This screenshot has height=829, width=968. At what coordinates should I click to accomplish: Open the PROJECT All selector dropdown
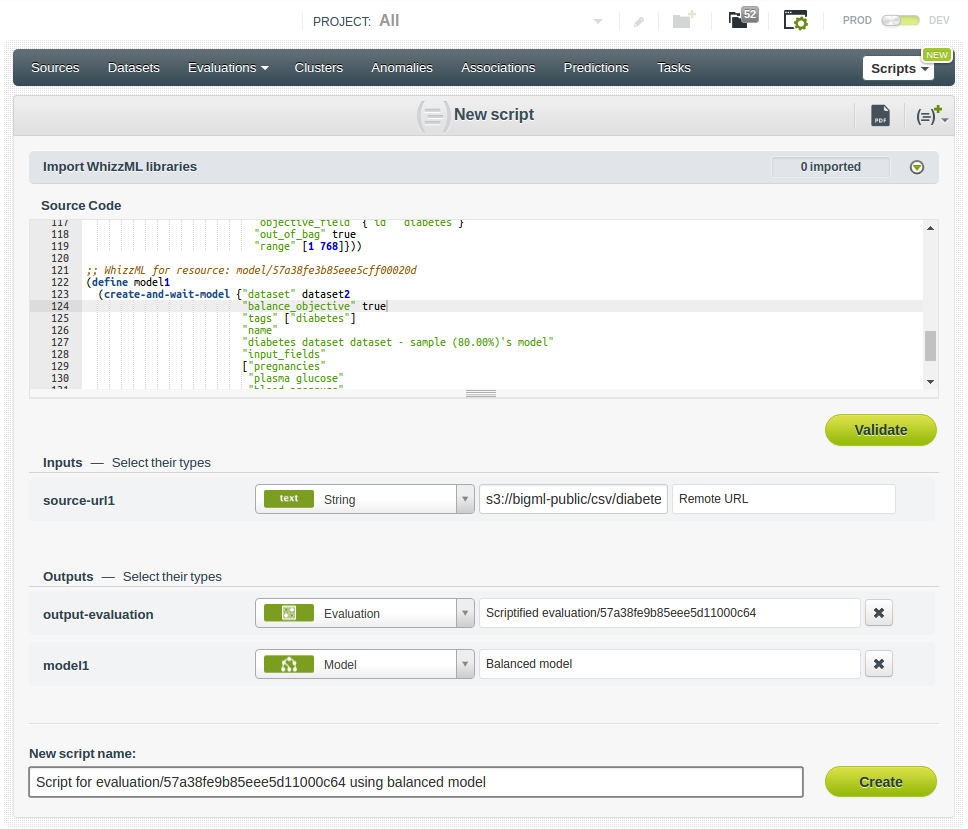pyautogui.click(x=598, y=20)
